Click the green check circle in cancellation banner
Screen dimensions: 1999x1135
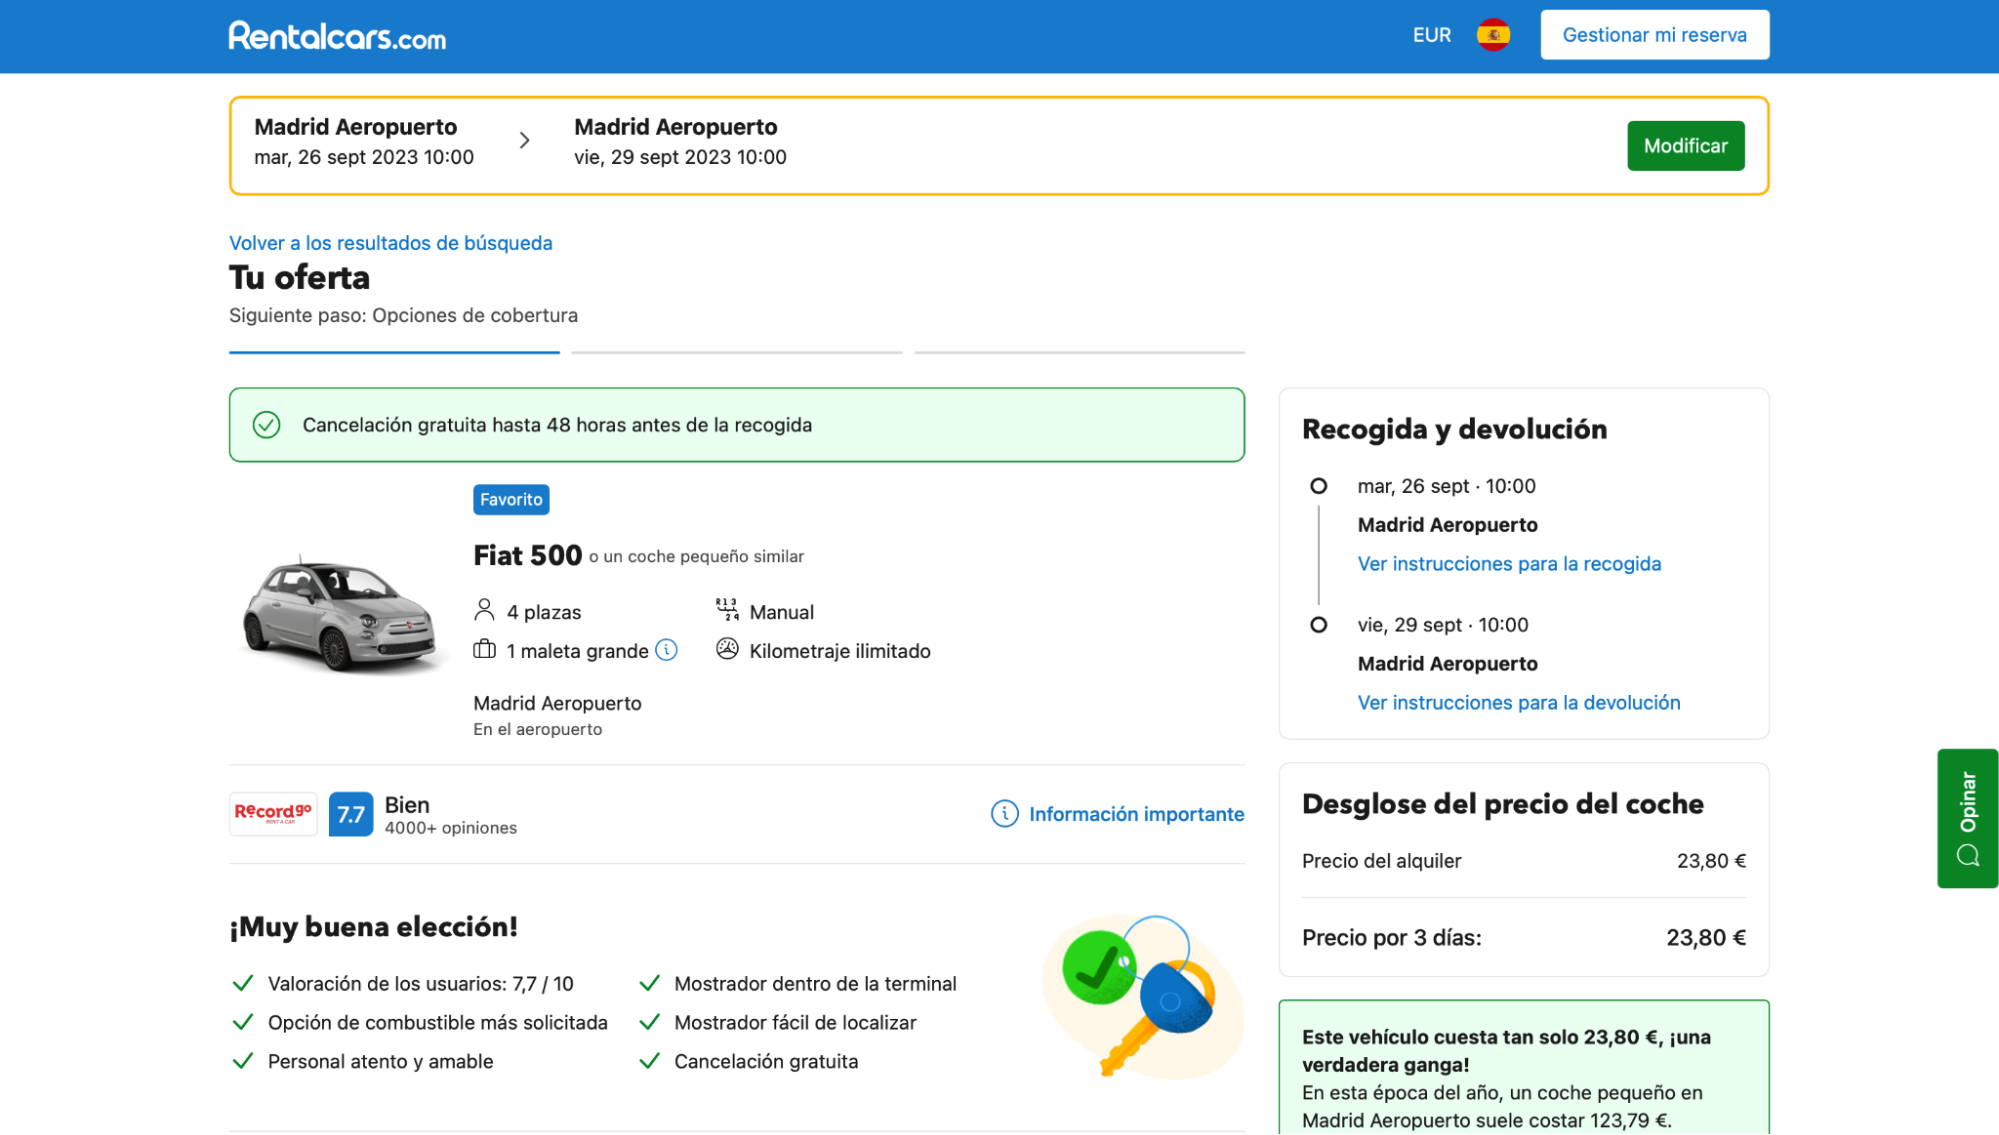pos(266,425)
